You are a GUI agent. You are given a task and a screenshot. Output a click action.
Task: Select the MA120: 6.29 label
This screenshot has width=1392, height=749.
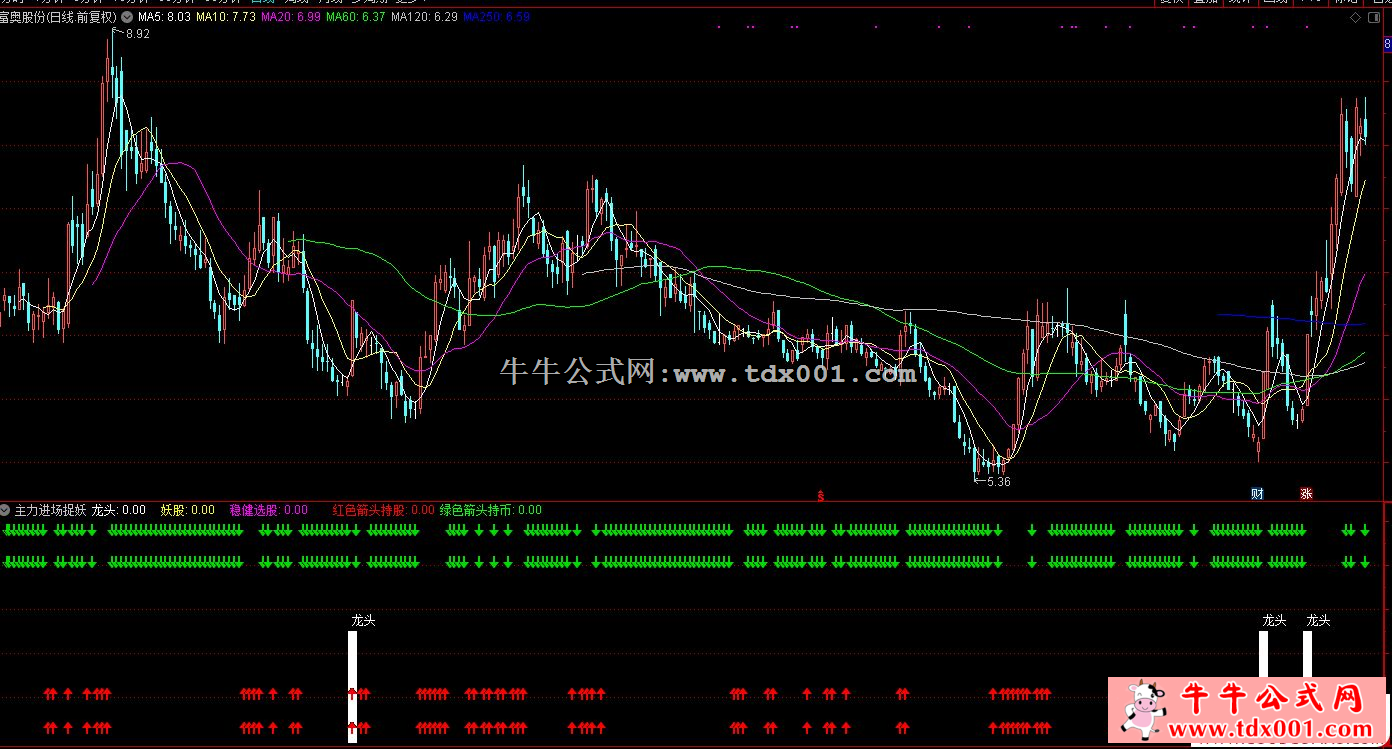pos(424,17)
